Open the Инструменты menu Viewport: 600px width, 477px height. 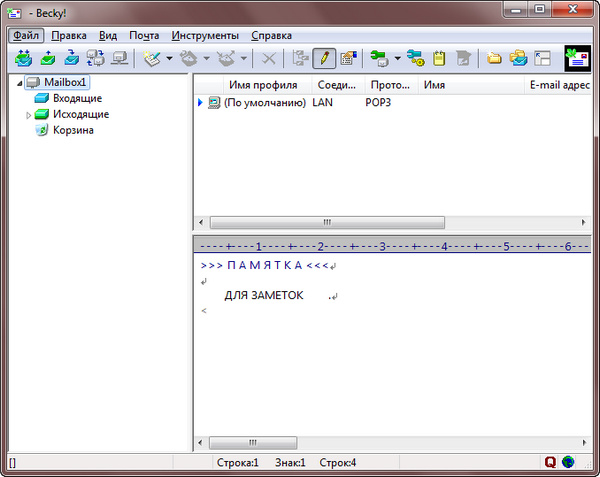[x=205, y=36]
